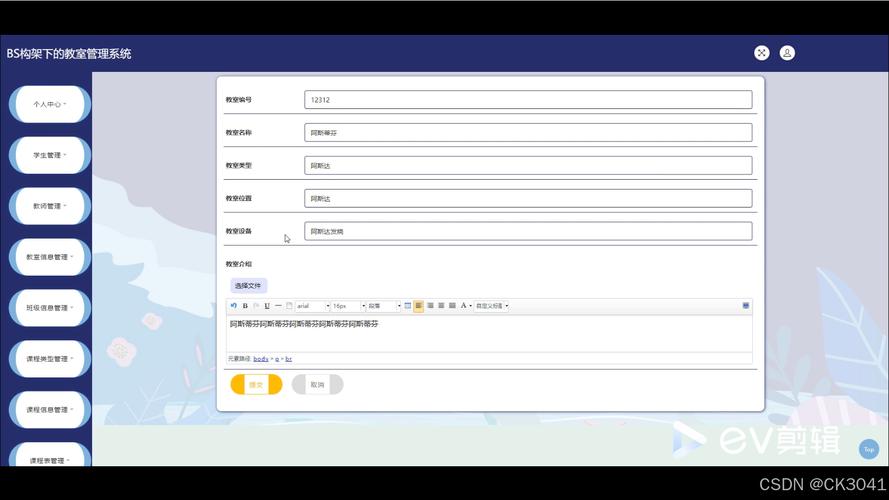Focus the 教室设备 classroom equipment field
The width and height of the screenshot is (889, 500).
click(x=528, y=231)
